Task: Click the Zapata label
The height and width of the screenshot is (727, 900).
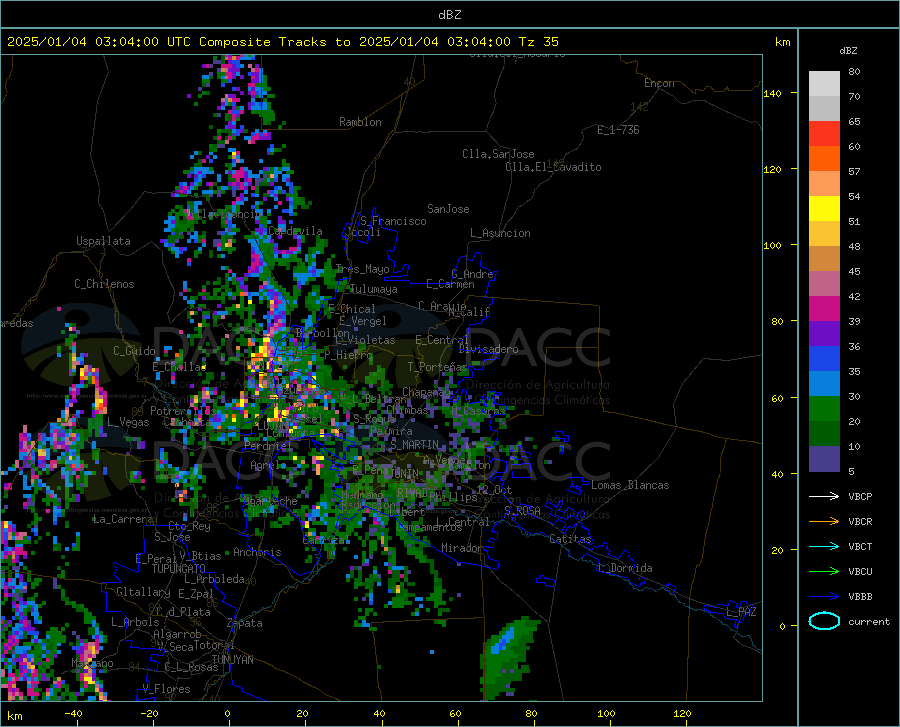Action: click(245, 623)
